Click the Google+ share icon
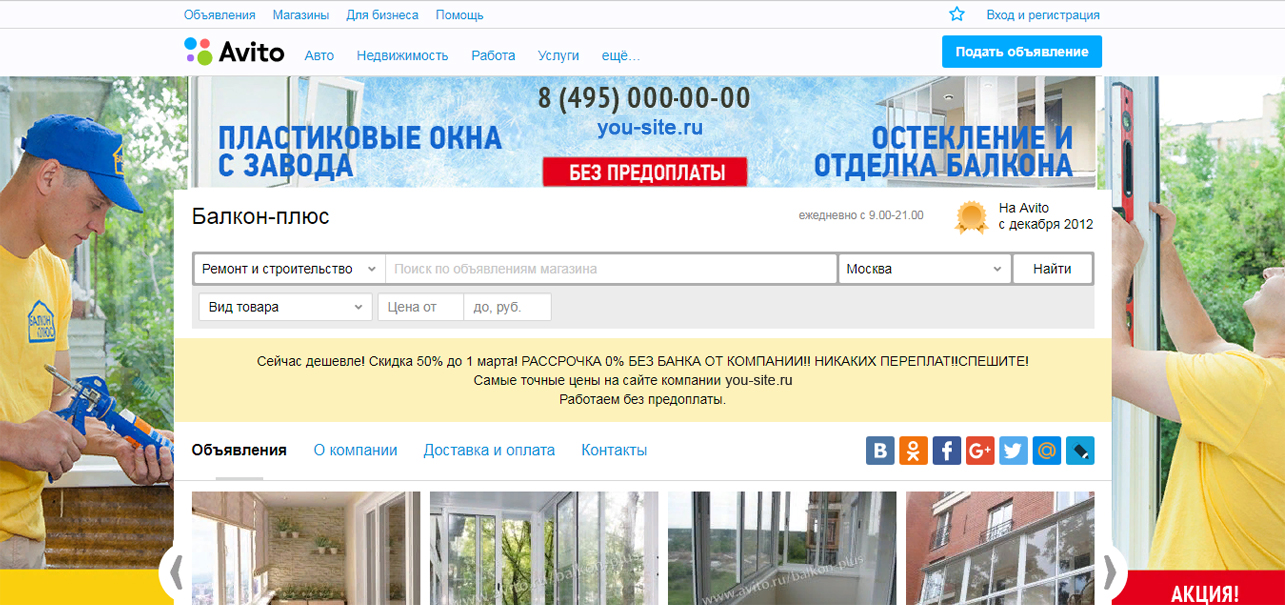The image size is (1285, 605). [x=980, y=450]
